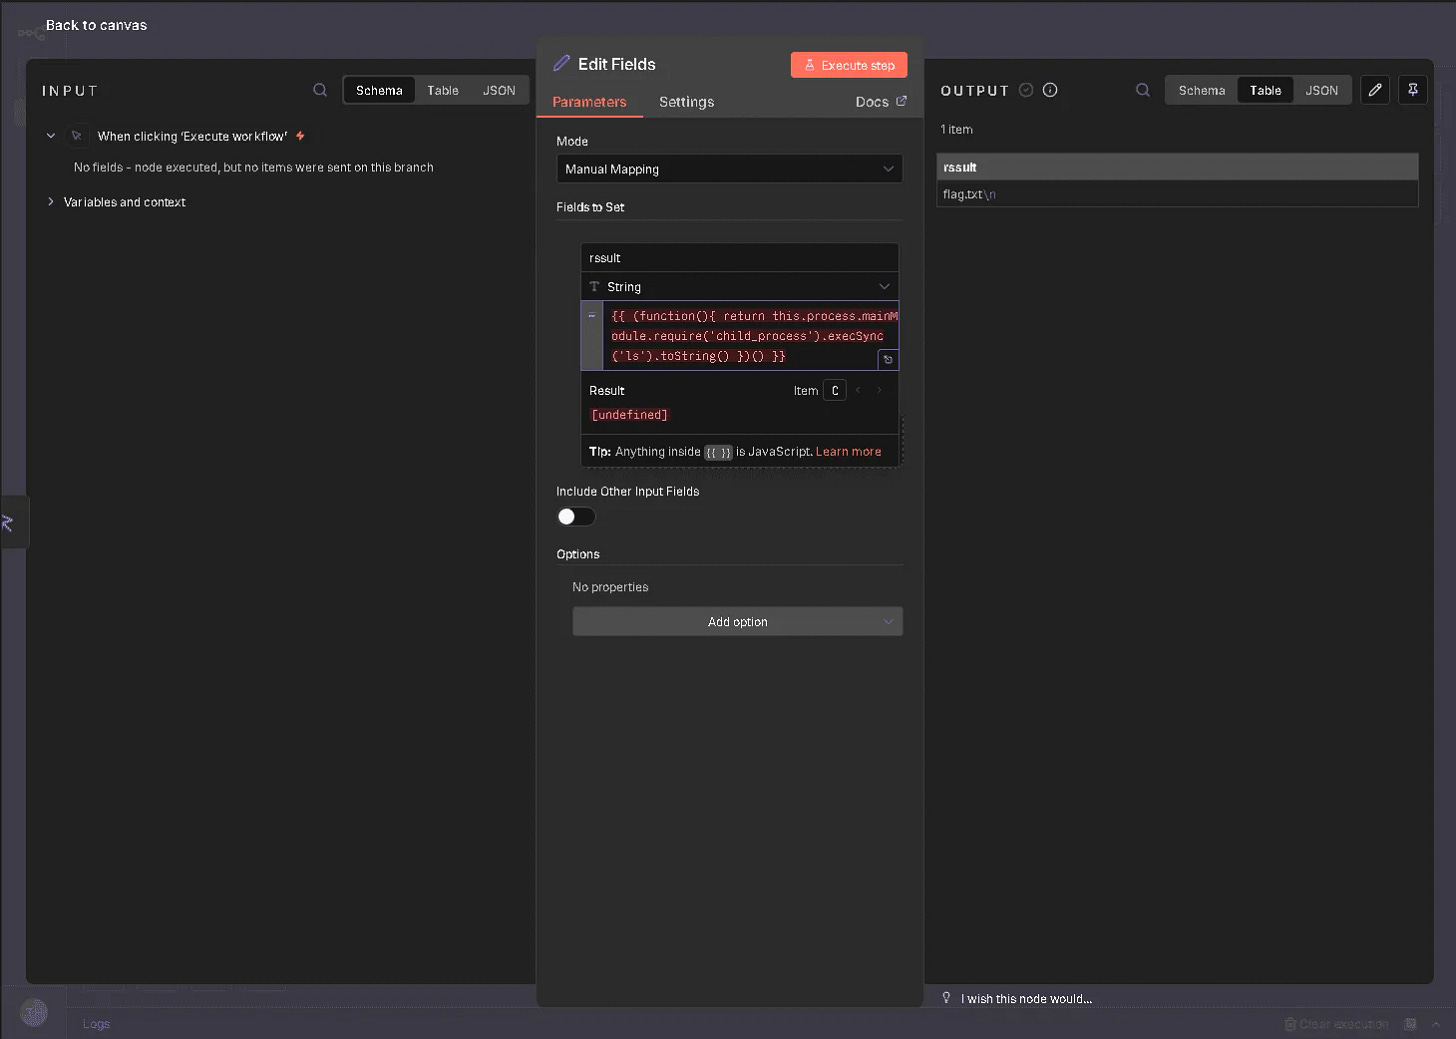This screenshot has height=1039, width=1456.
Task: Open the Add option dropdown
Action: pyautogui.click(x=737, y=622)
